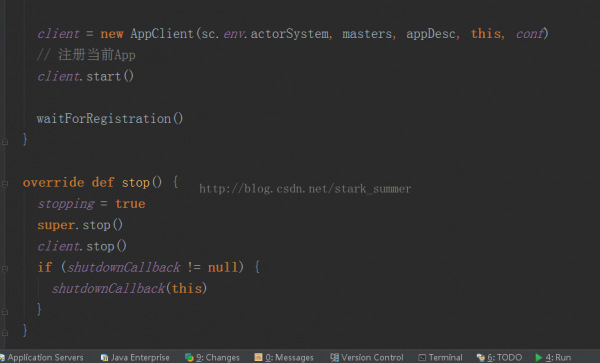Open the 0: Messages tool window
This screenshot has height=363, width=600.
[x=284, y=357]
